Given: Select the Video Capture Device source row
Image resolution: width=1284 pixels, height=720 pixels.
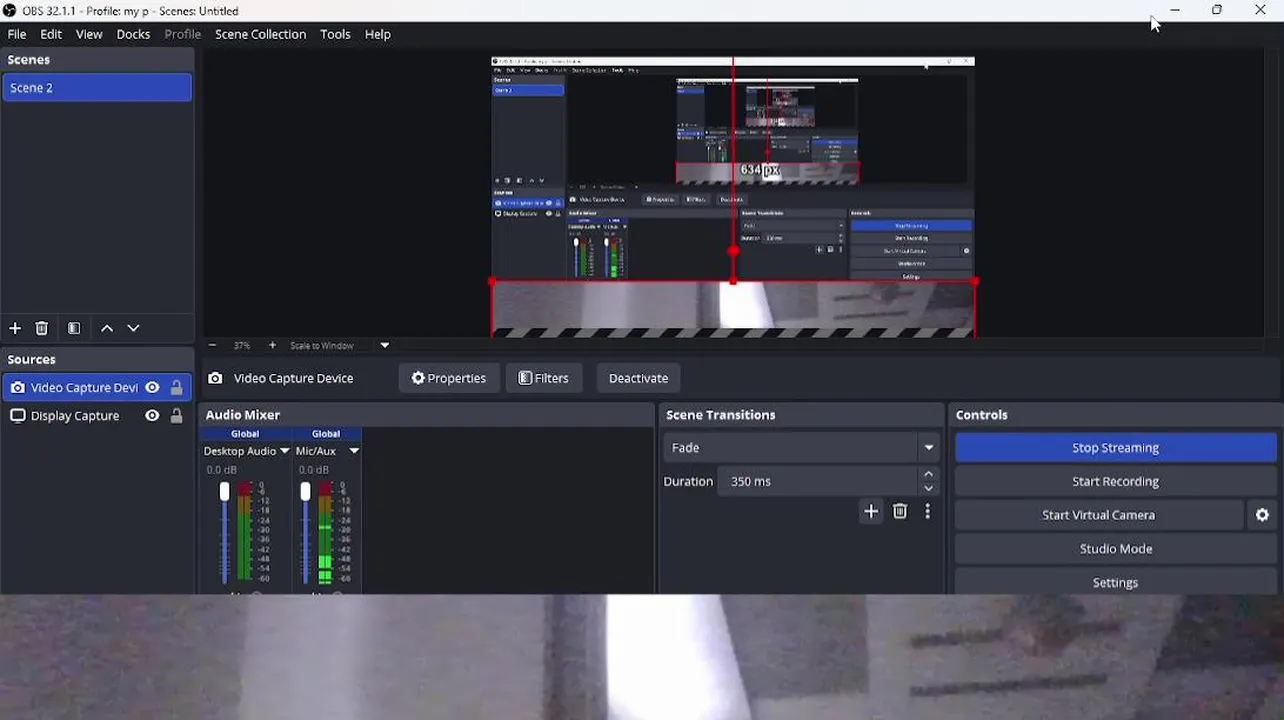Looking at the screenshot, I should tap(96, 387).
